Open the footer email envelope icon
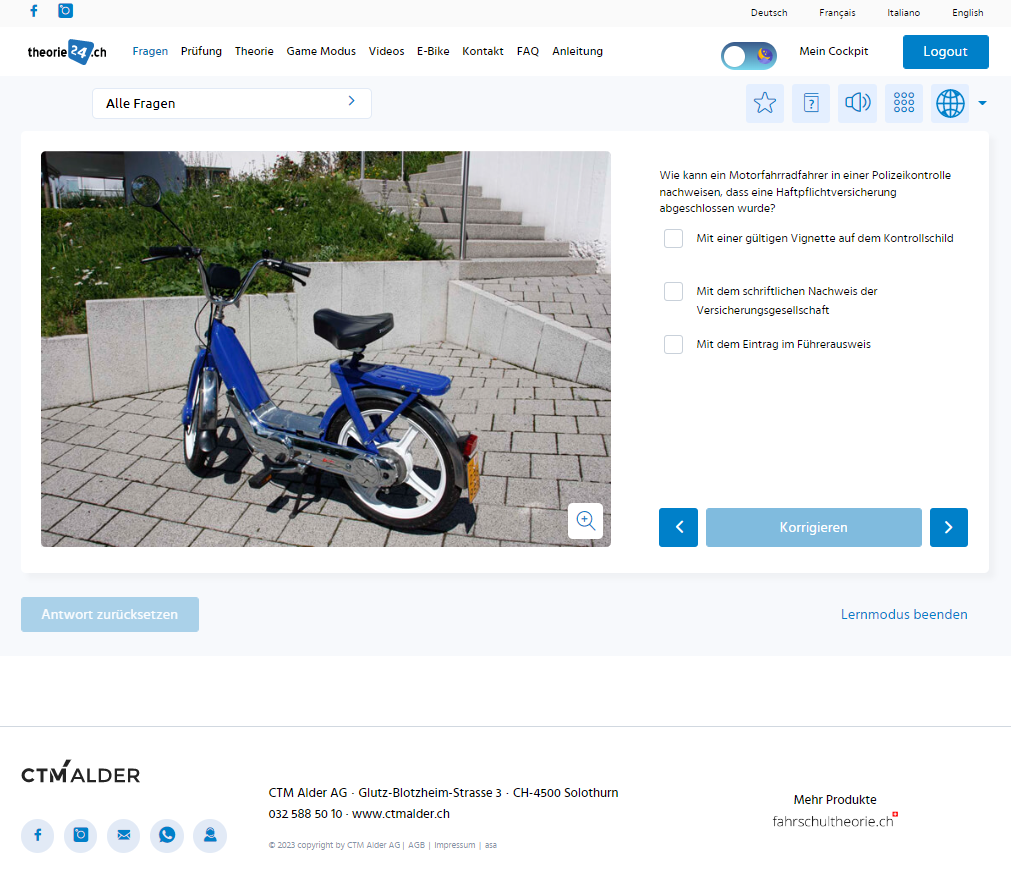 tap(124, 836)
